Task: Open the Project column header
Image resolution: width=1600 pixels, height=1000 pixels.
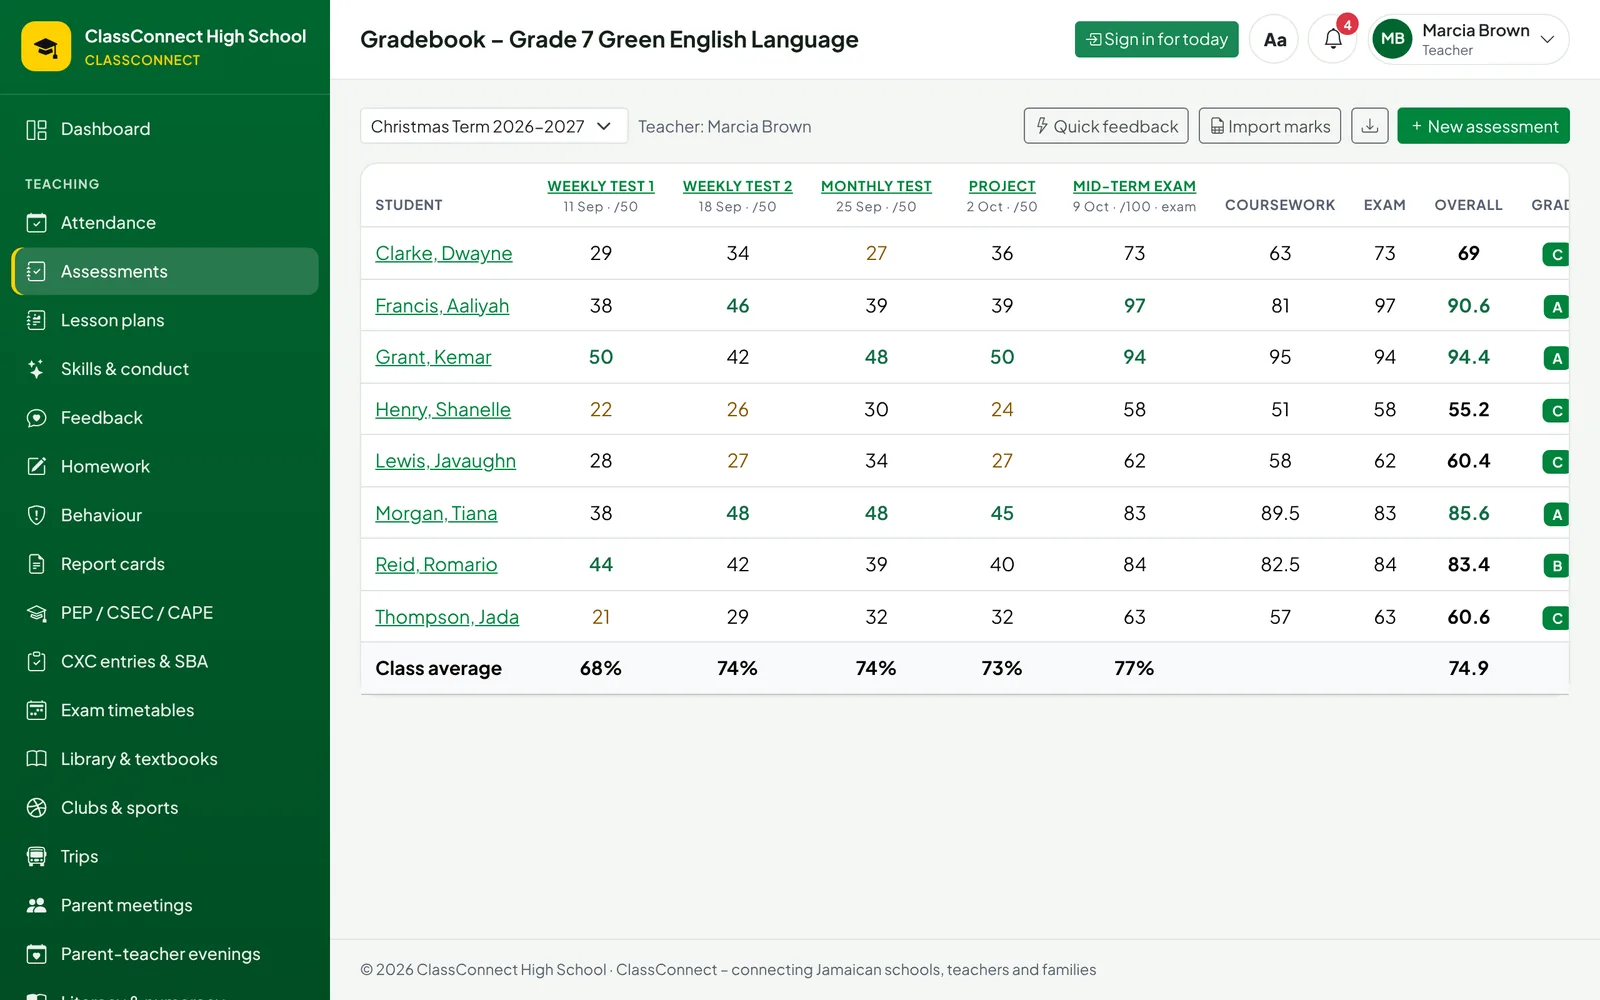Action: click(x=1002, y=186)
